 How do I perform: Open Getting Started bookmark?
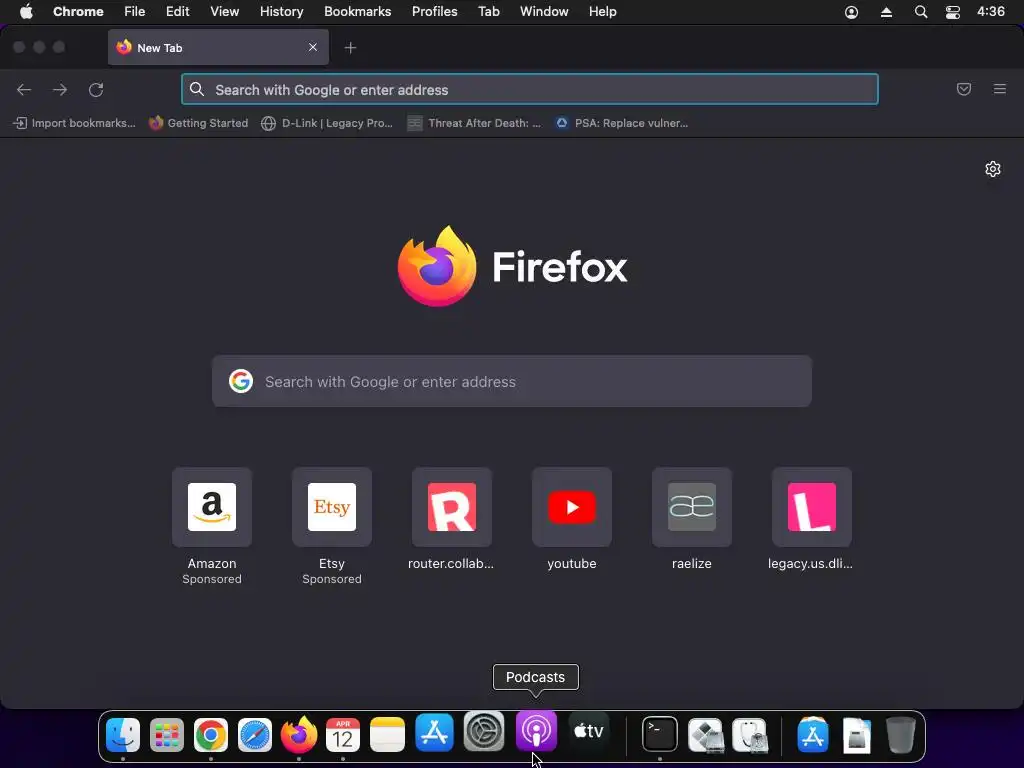[199, 123]
